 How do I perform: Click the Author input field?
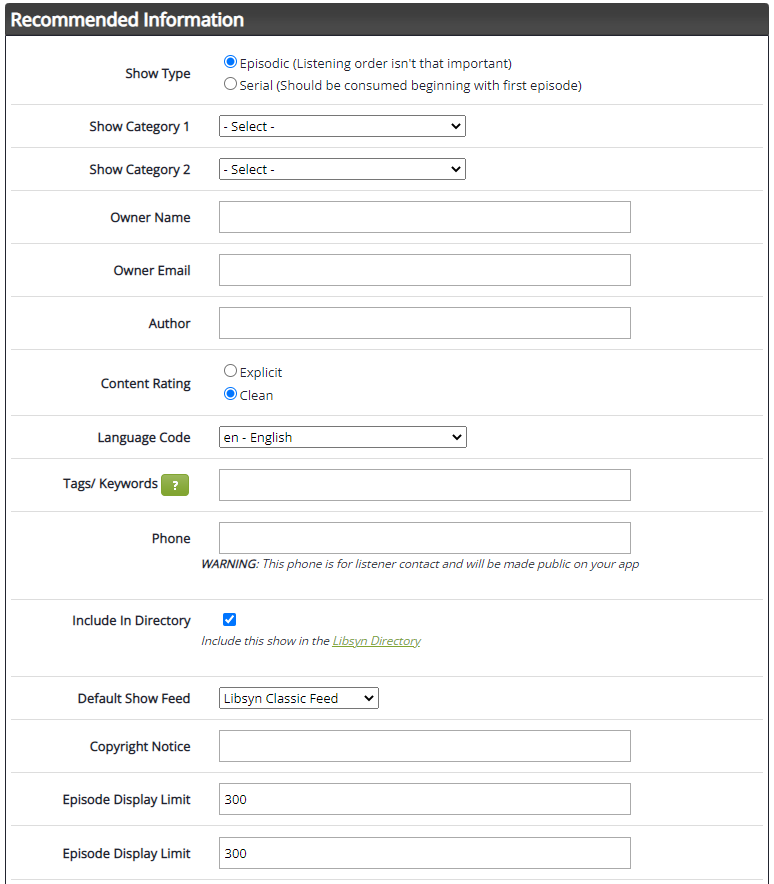tap(425, 323)
